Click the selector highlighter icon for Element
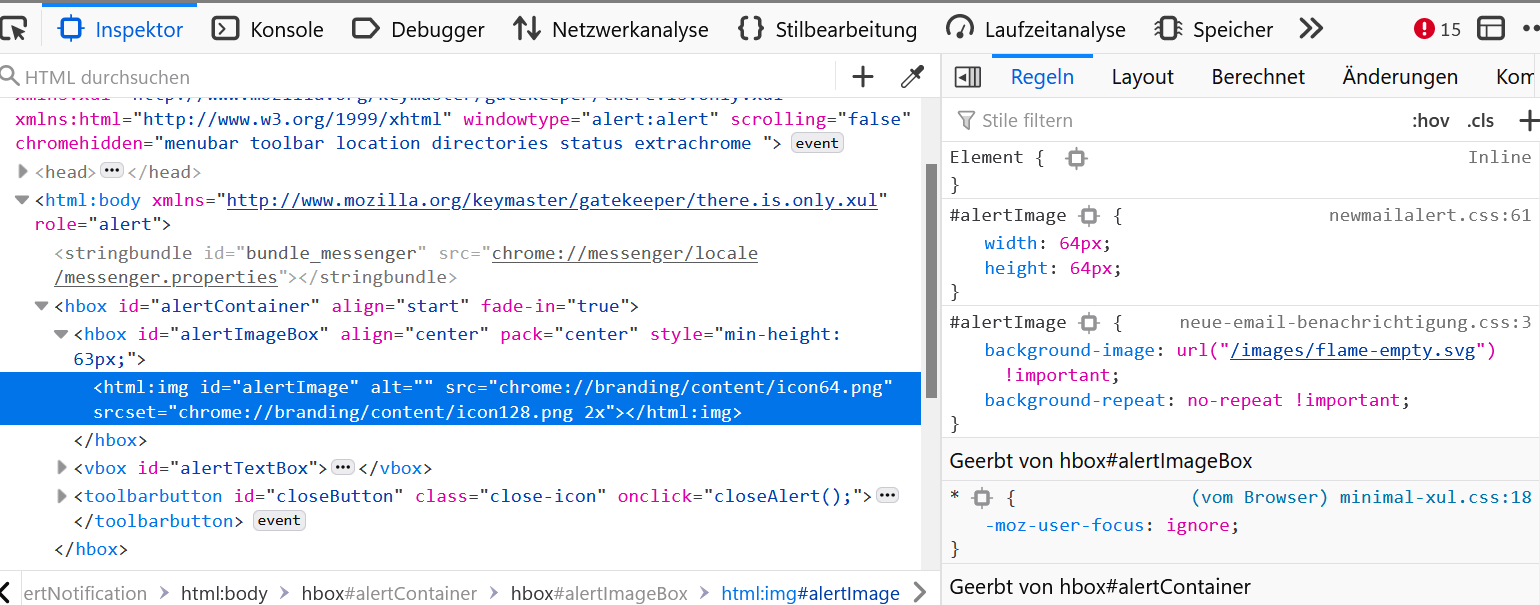Viewport: 1540px width, 605px height. click(x=1076, y=158)
